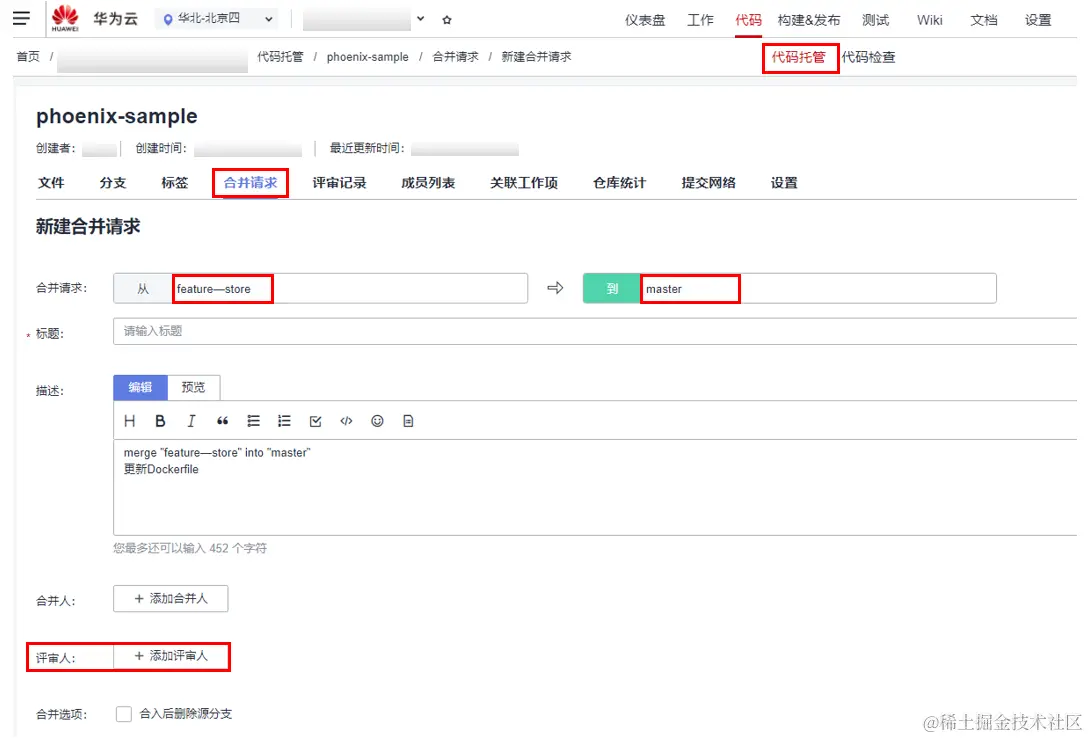The width and height of the screenshot is (1089, 739).
Task: Apply bold formatting in description editor
Action: (x=160, y=421)
